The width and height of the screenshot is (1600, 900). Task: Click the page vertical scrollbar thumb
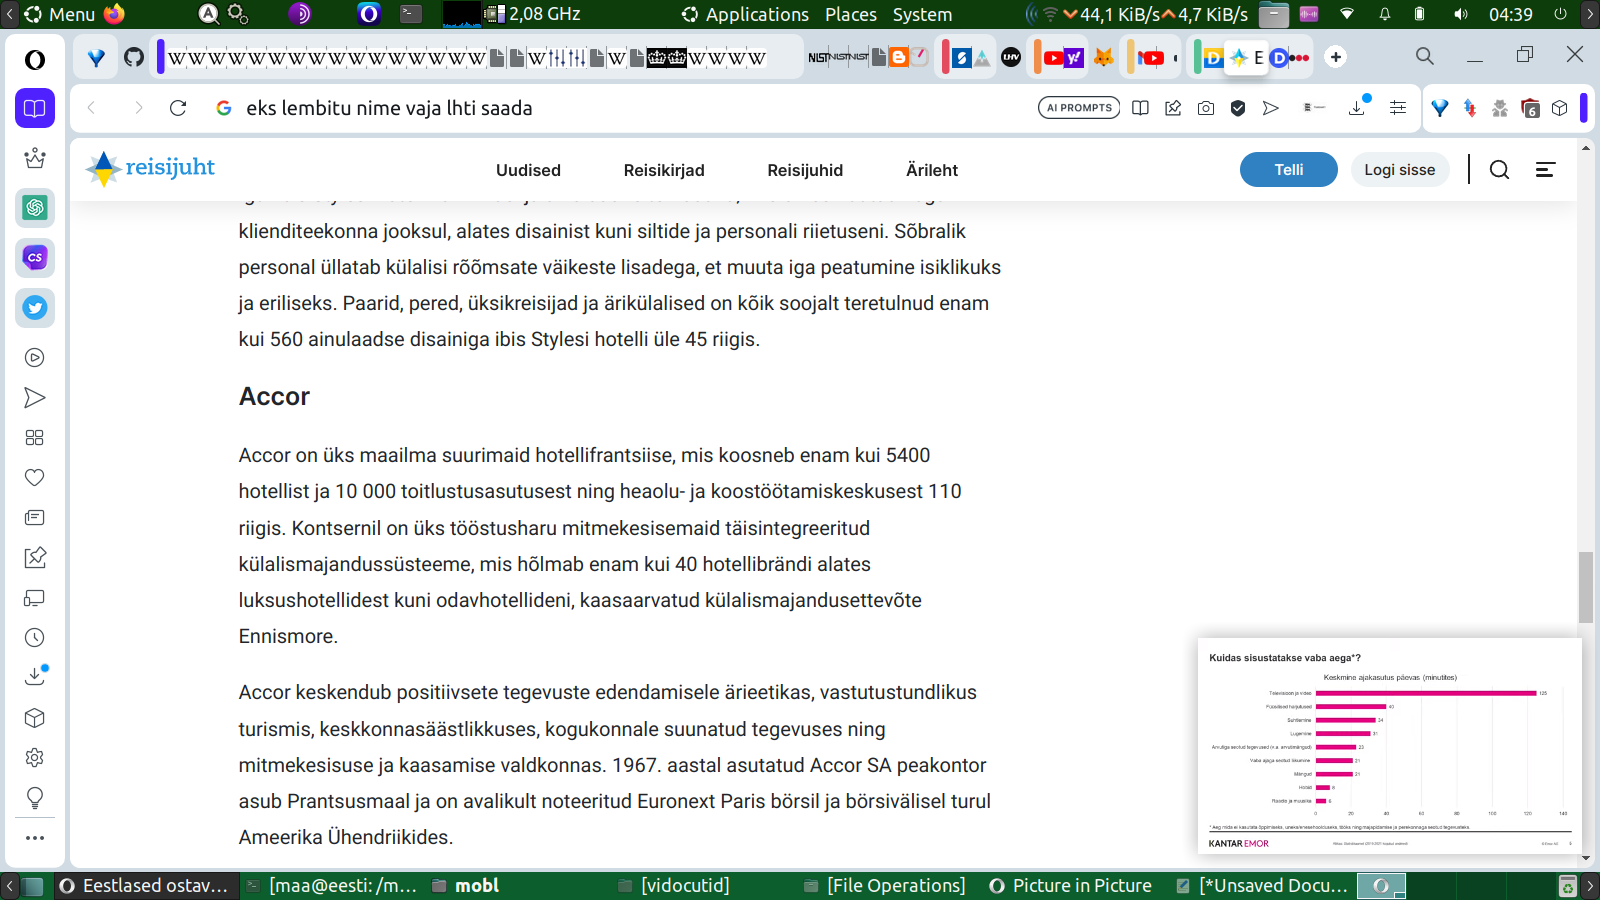(1586, 587)
